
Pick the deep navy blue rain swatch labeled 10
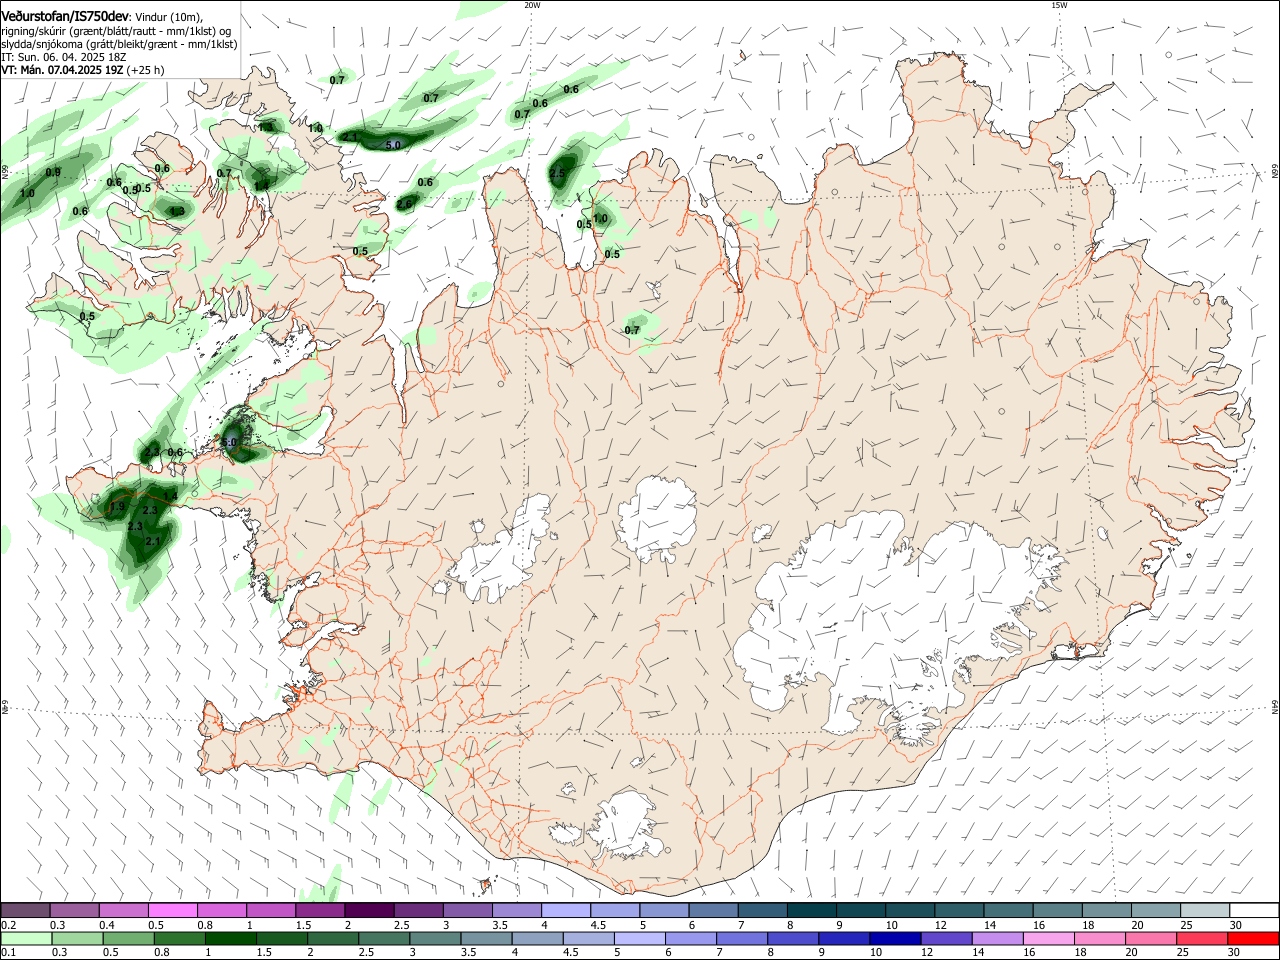point(895,938)
